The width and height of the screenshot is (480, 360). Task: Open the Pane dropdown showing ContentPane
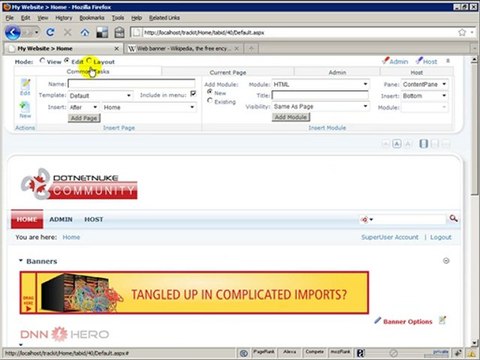[424, 84]
